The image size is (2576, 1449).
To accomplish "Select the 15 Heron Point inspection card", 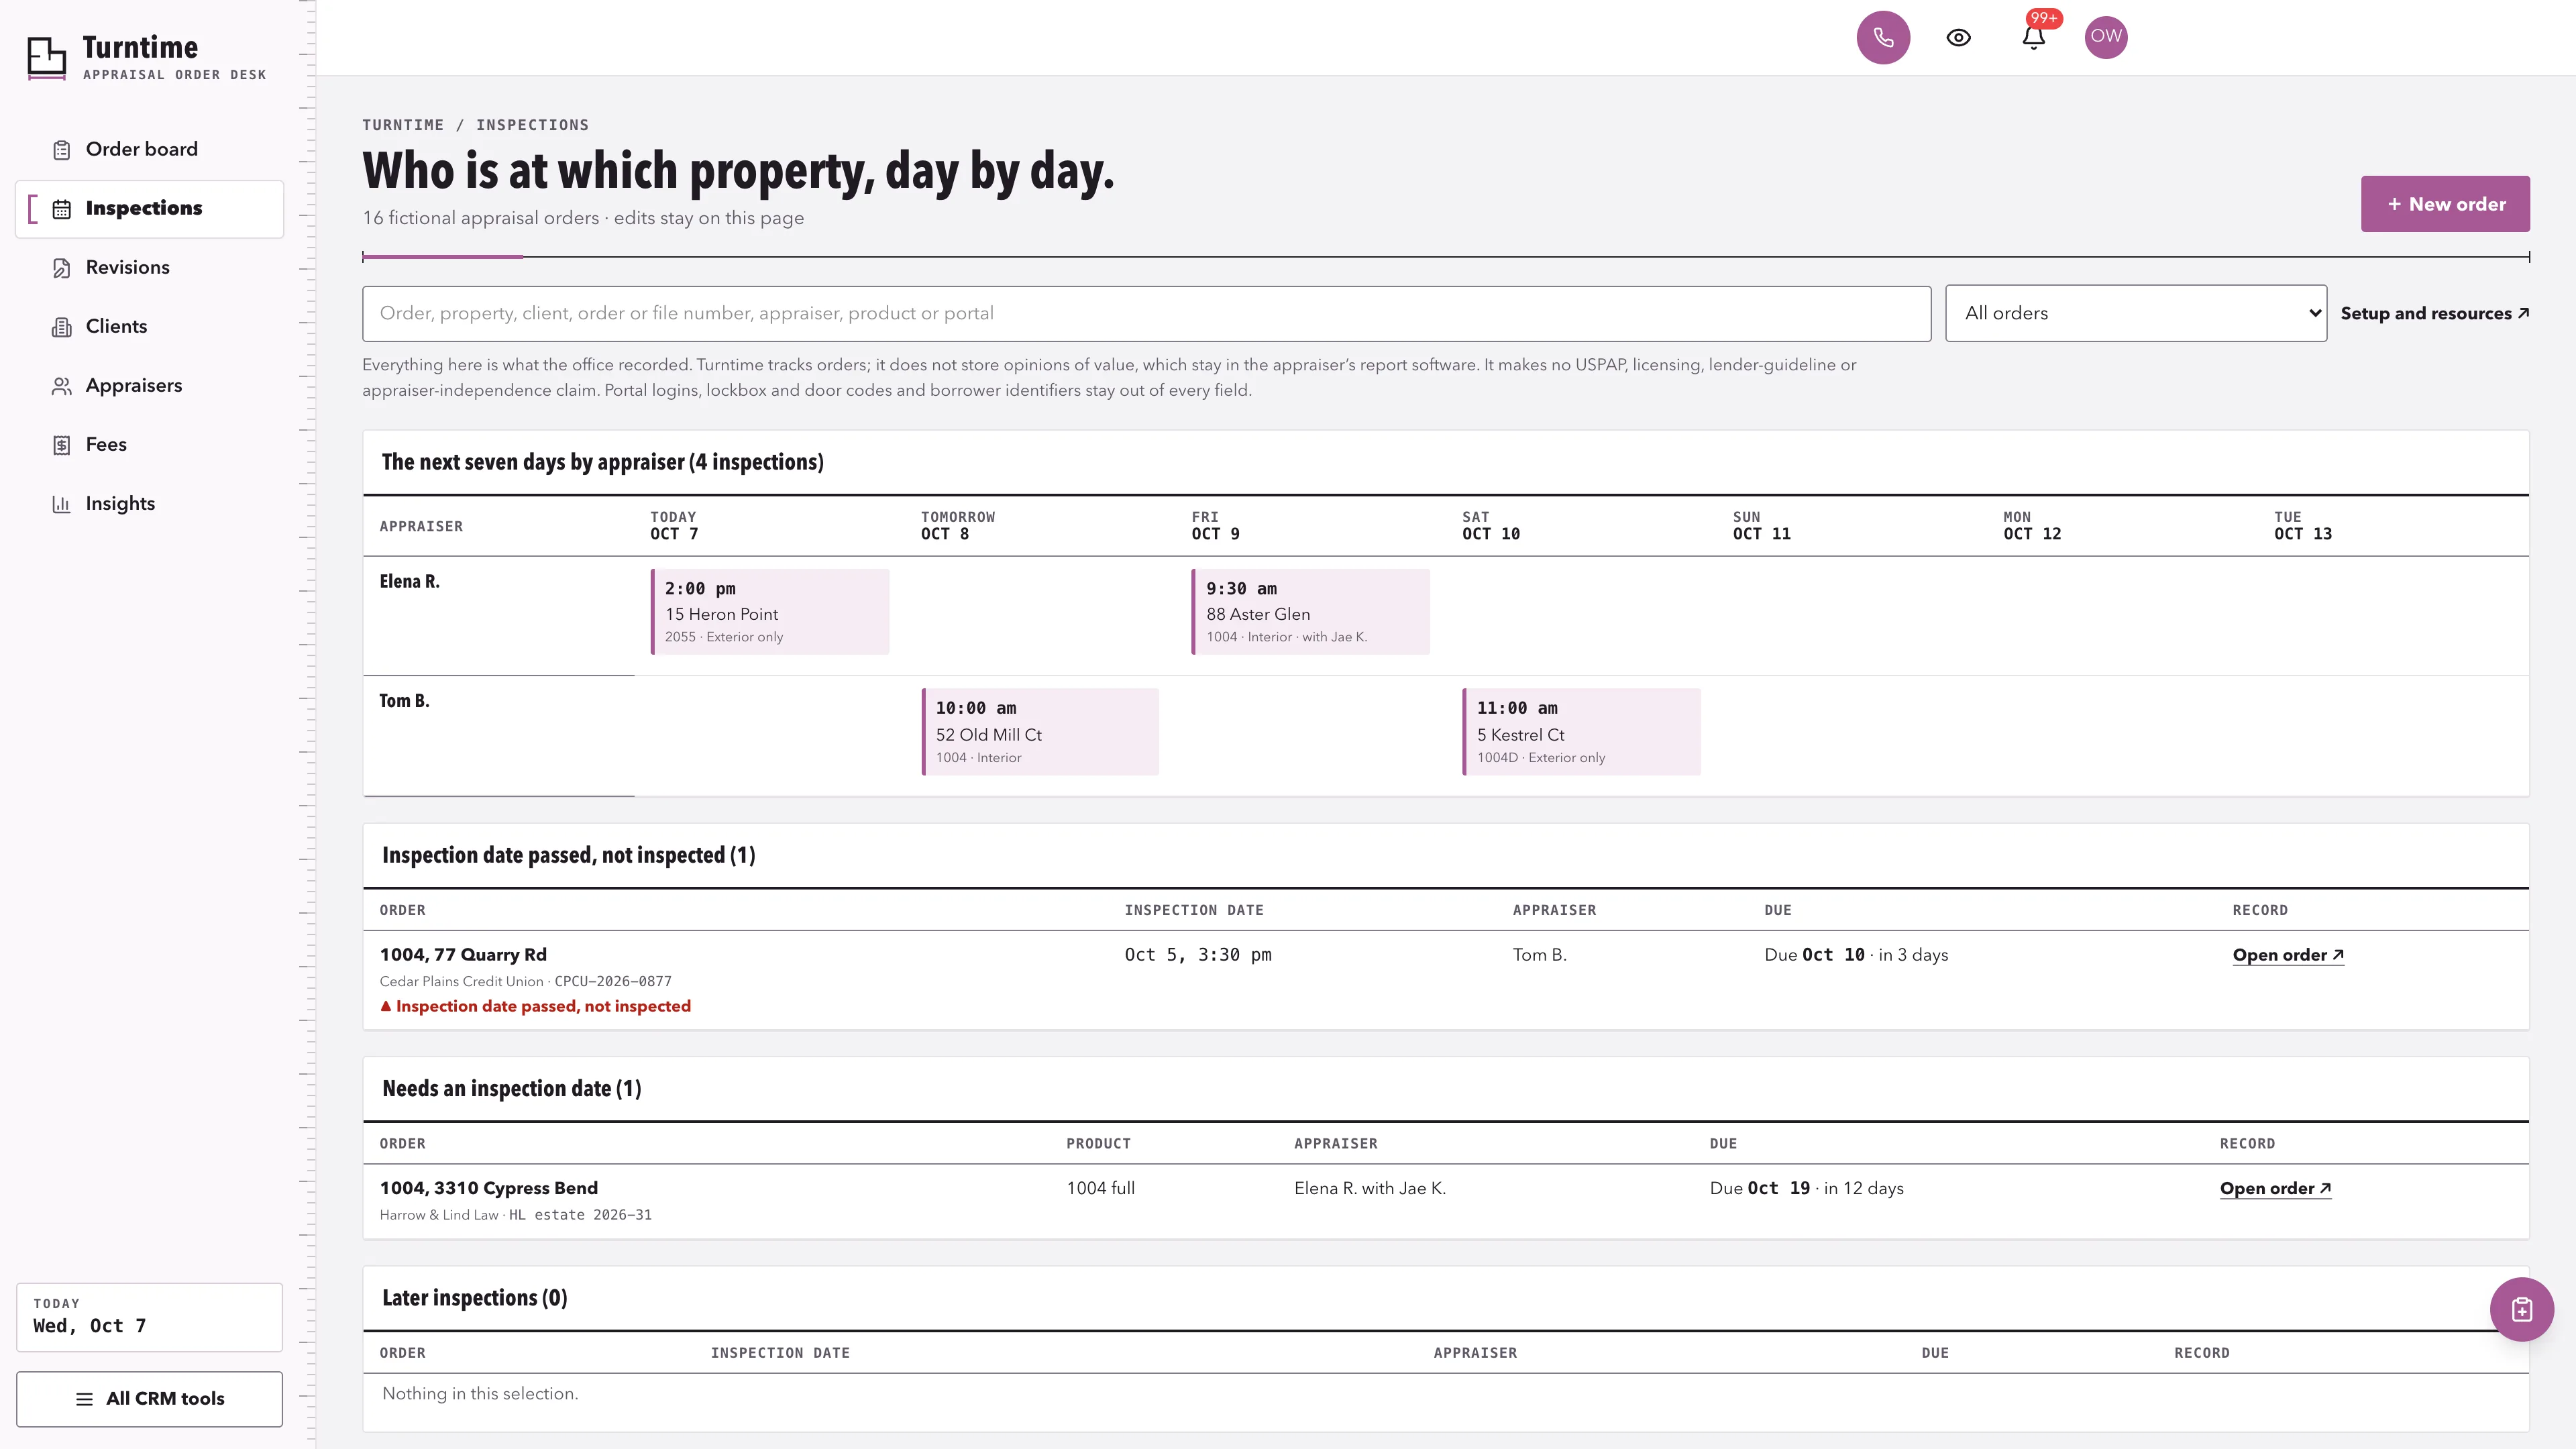I will point(770,612).
